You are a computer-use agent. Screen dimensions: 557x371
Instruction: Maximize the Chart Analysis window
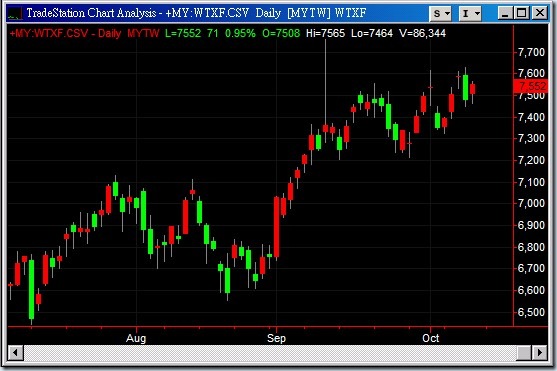(521, 14)
